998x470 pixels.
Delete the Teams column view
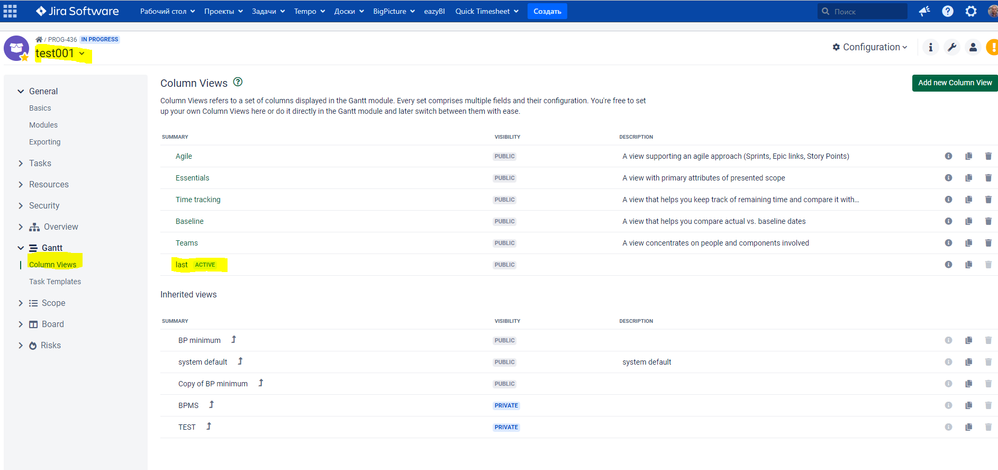pyautogui.click(x=988, y=243)
